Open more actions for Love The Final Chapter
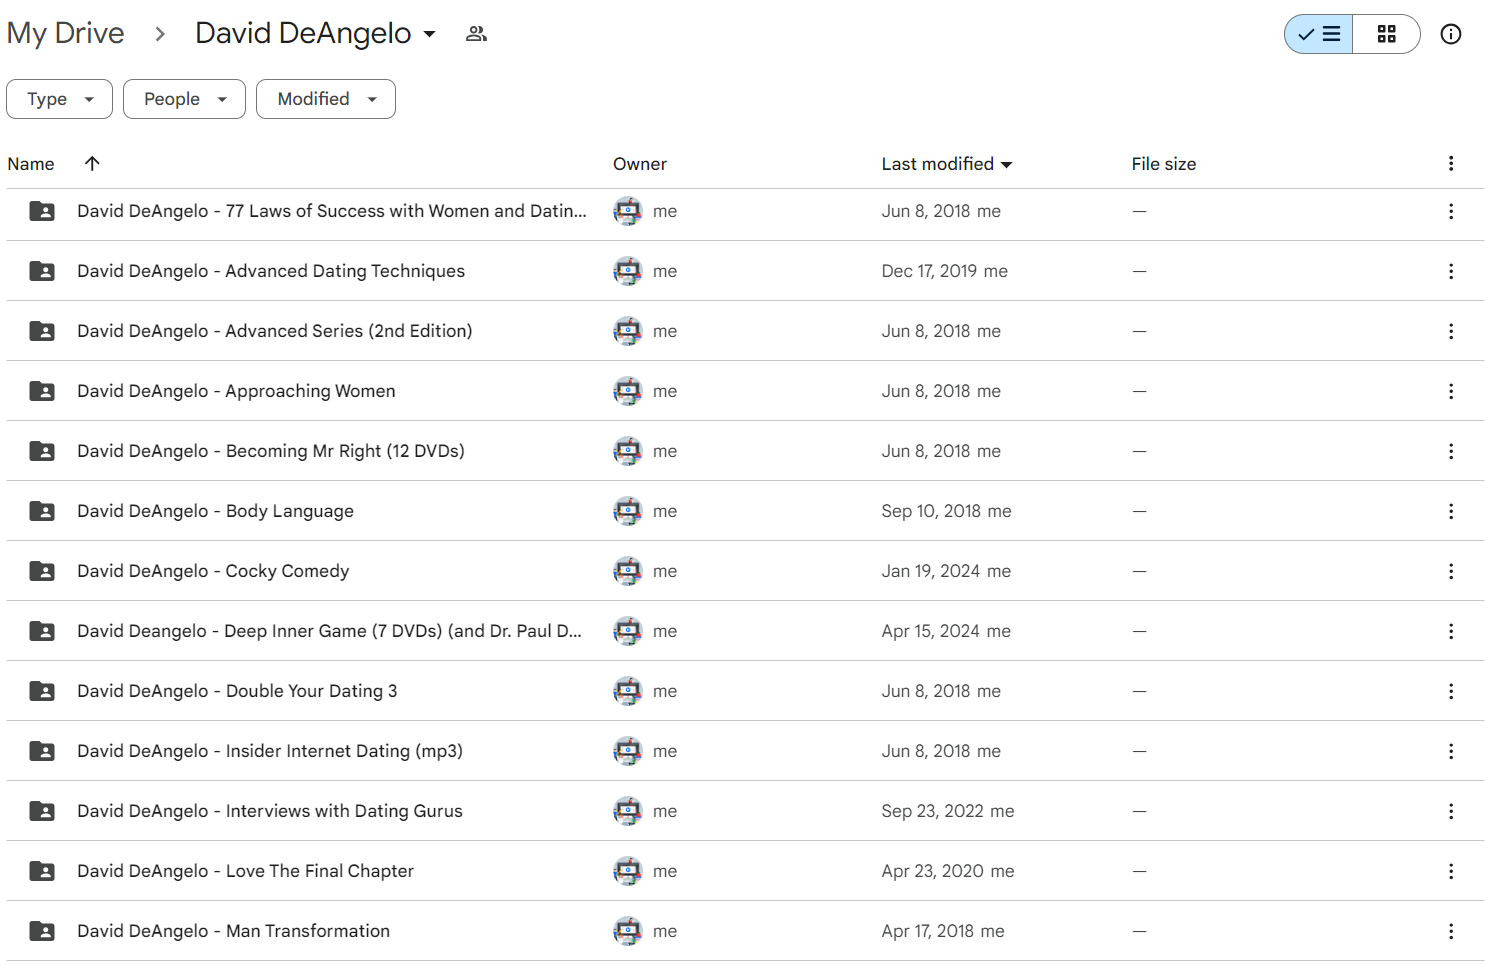The height and width of the screenshot is (965, 1494). coord(1450,871)
